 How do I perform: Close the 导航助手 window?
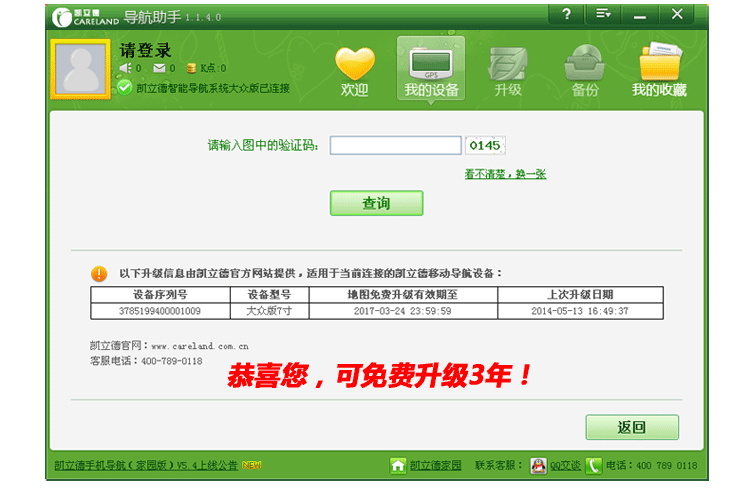tap(677, 14)
